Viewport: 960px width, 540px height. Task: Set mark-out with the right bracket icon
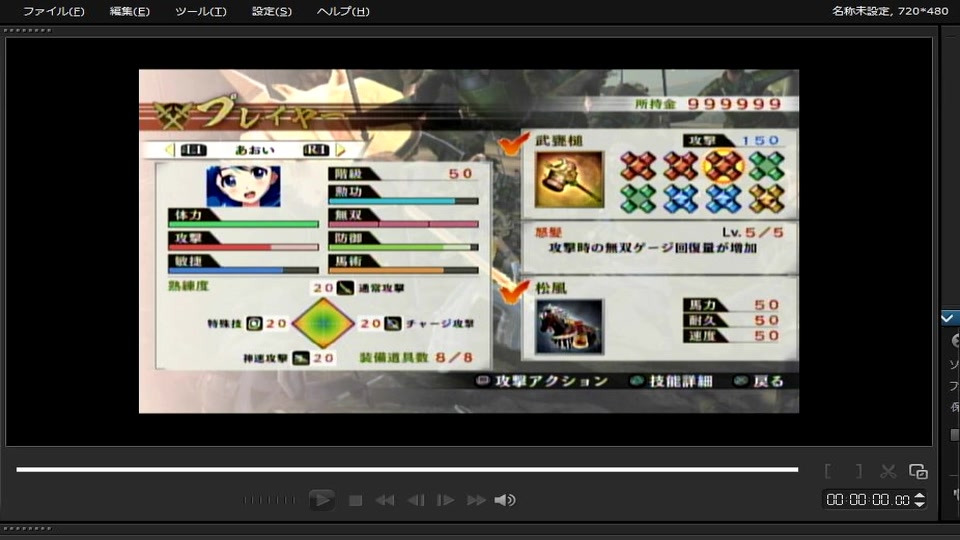[x=858, y=471]
